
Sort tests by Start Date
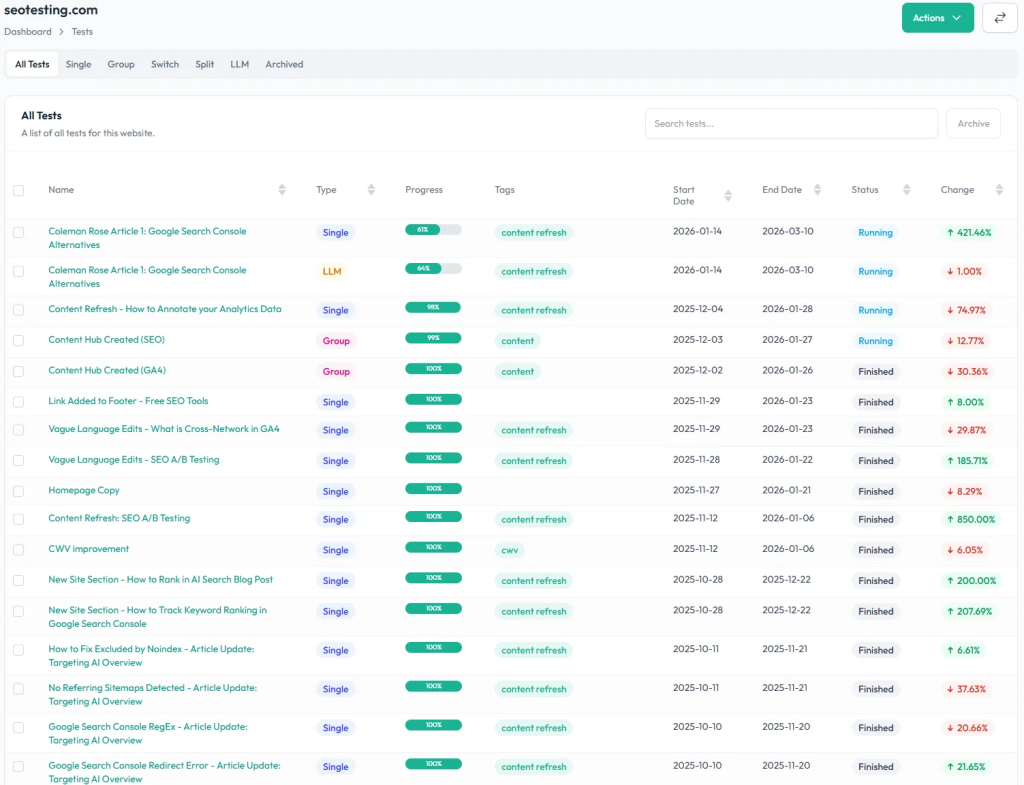click(x=728, y=194)
